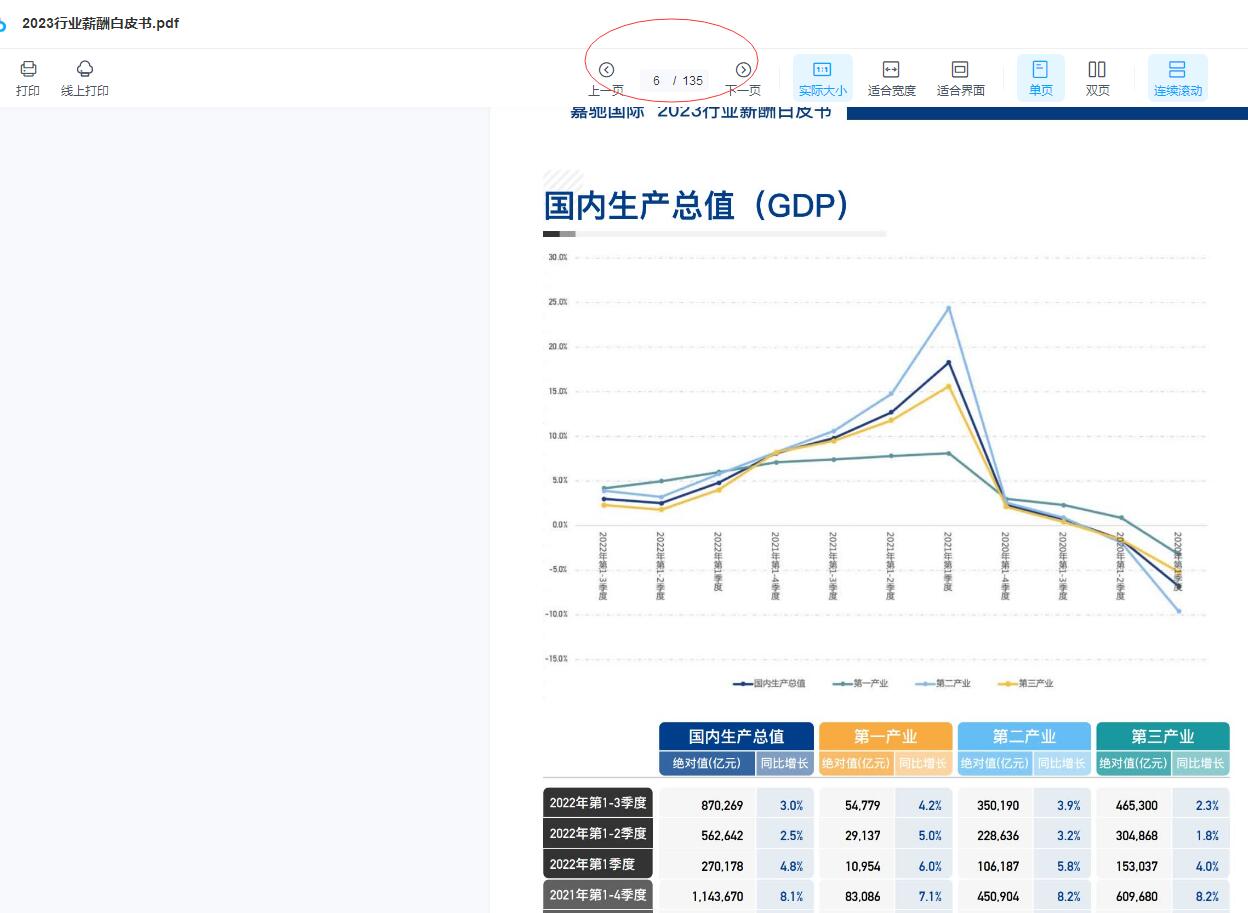Viewport: 1248px width, 913px height.
Task: Click the 国内生产总值 dark blue legend entry
Action: pyautogui.click(x=770, y=684)
